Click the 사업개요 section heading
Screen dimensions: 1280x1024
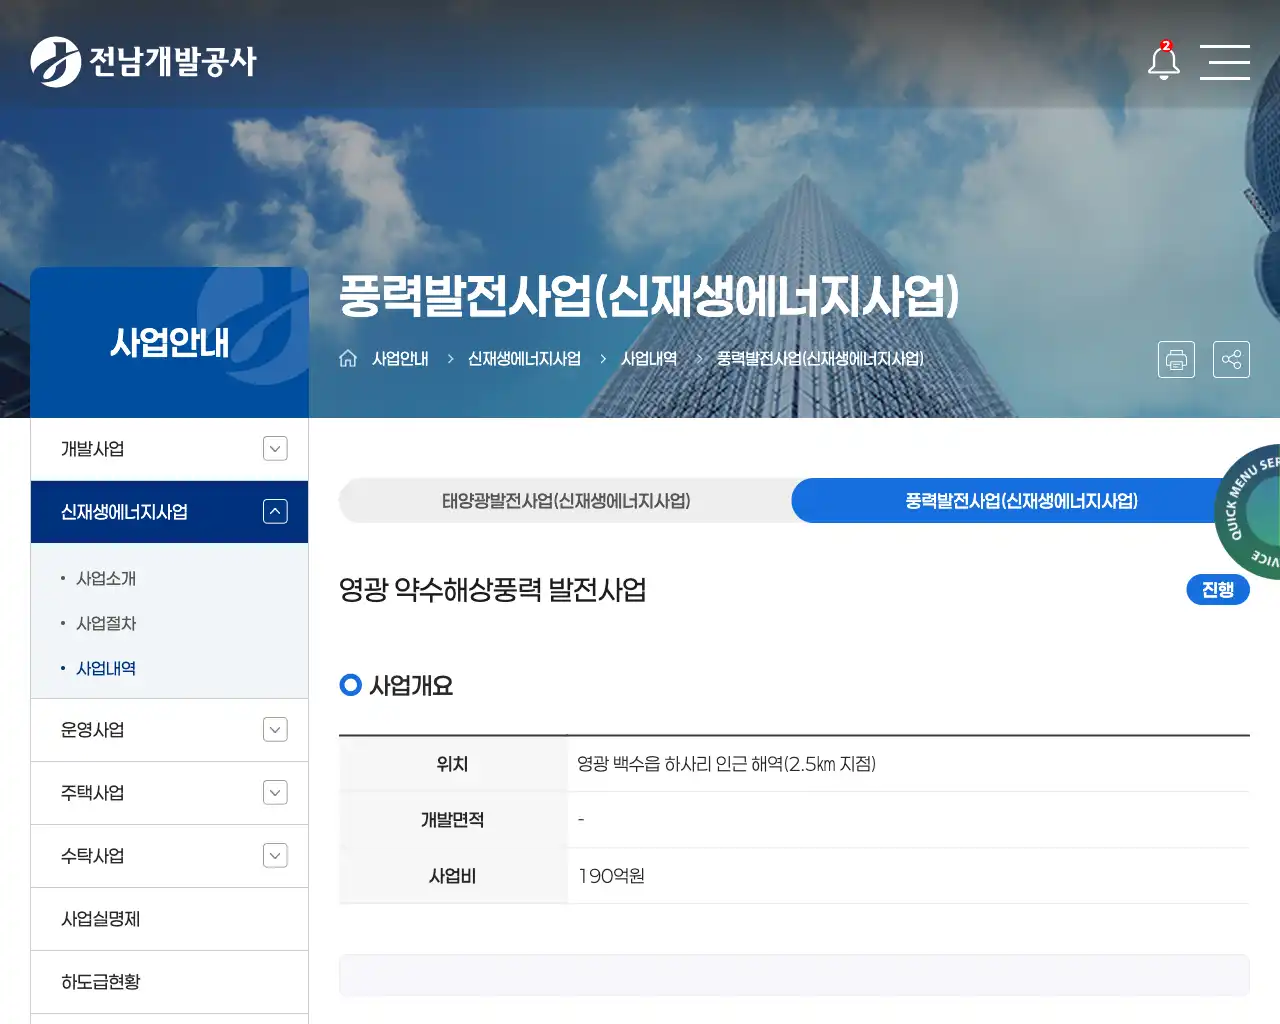pyautogui.click(x=411, y=685)
